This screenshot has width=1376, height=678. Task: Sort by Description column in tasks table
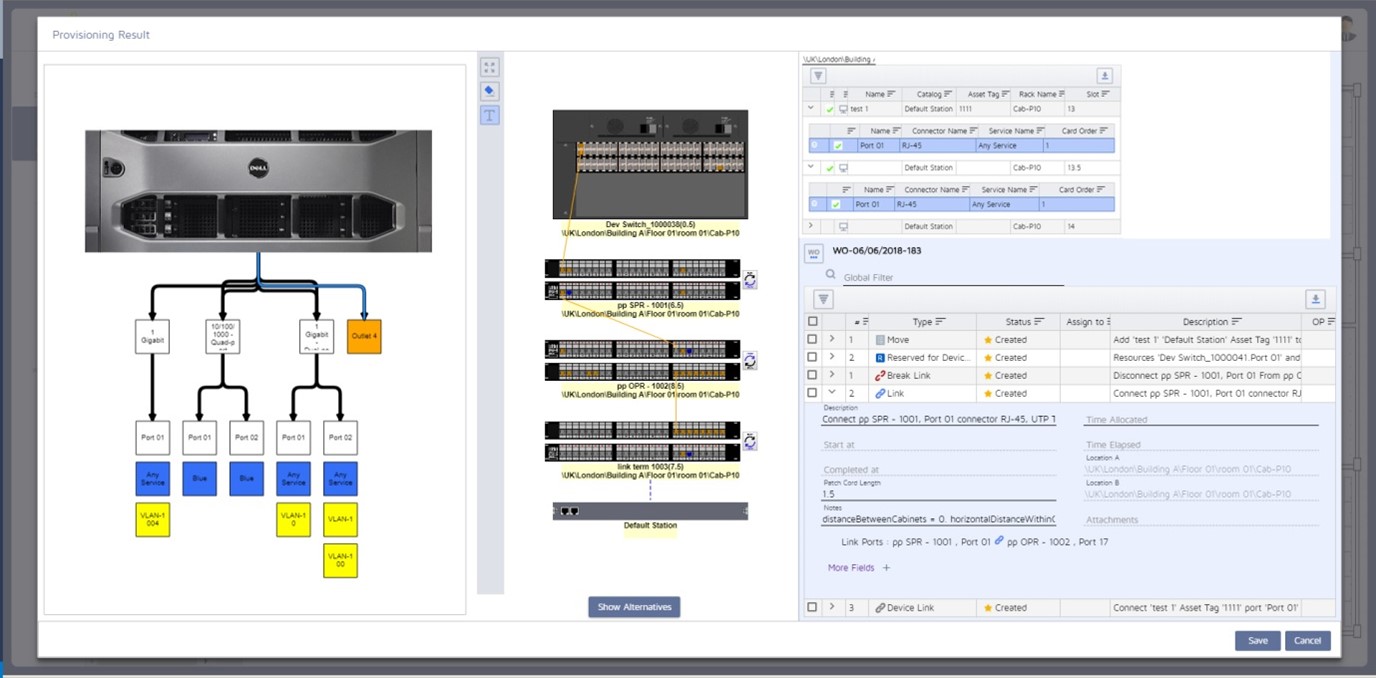(1212, 322)
